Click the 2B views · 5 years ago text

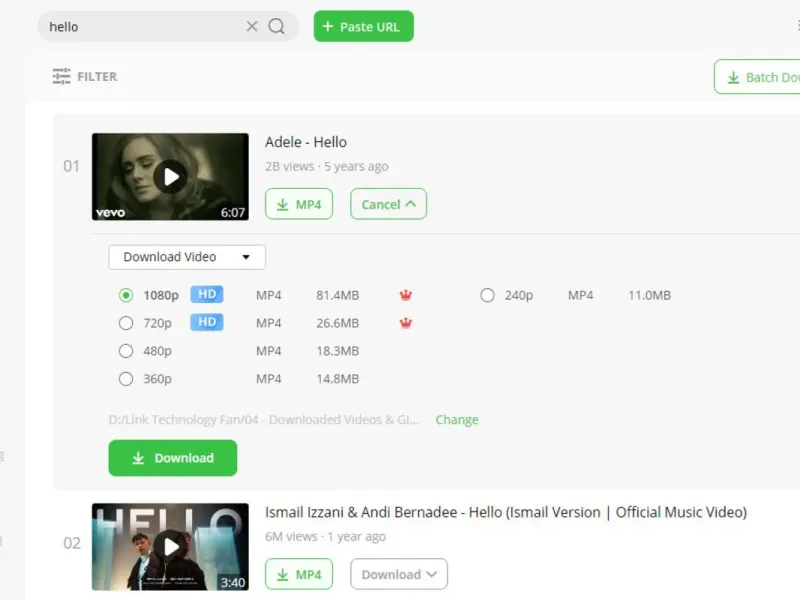327,166
